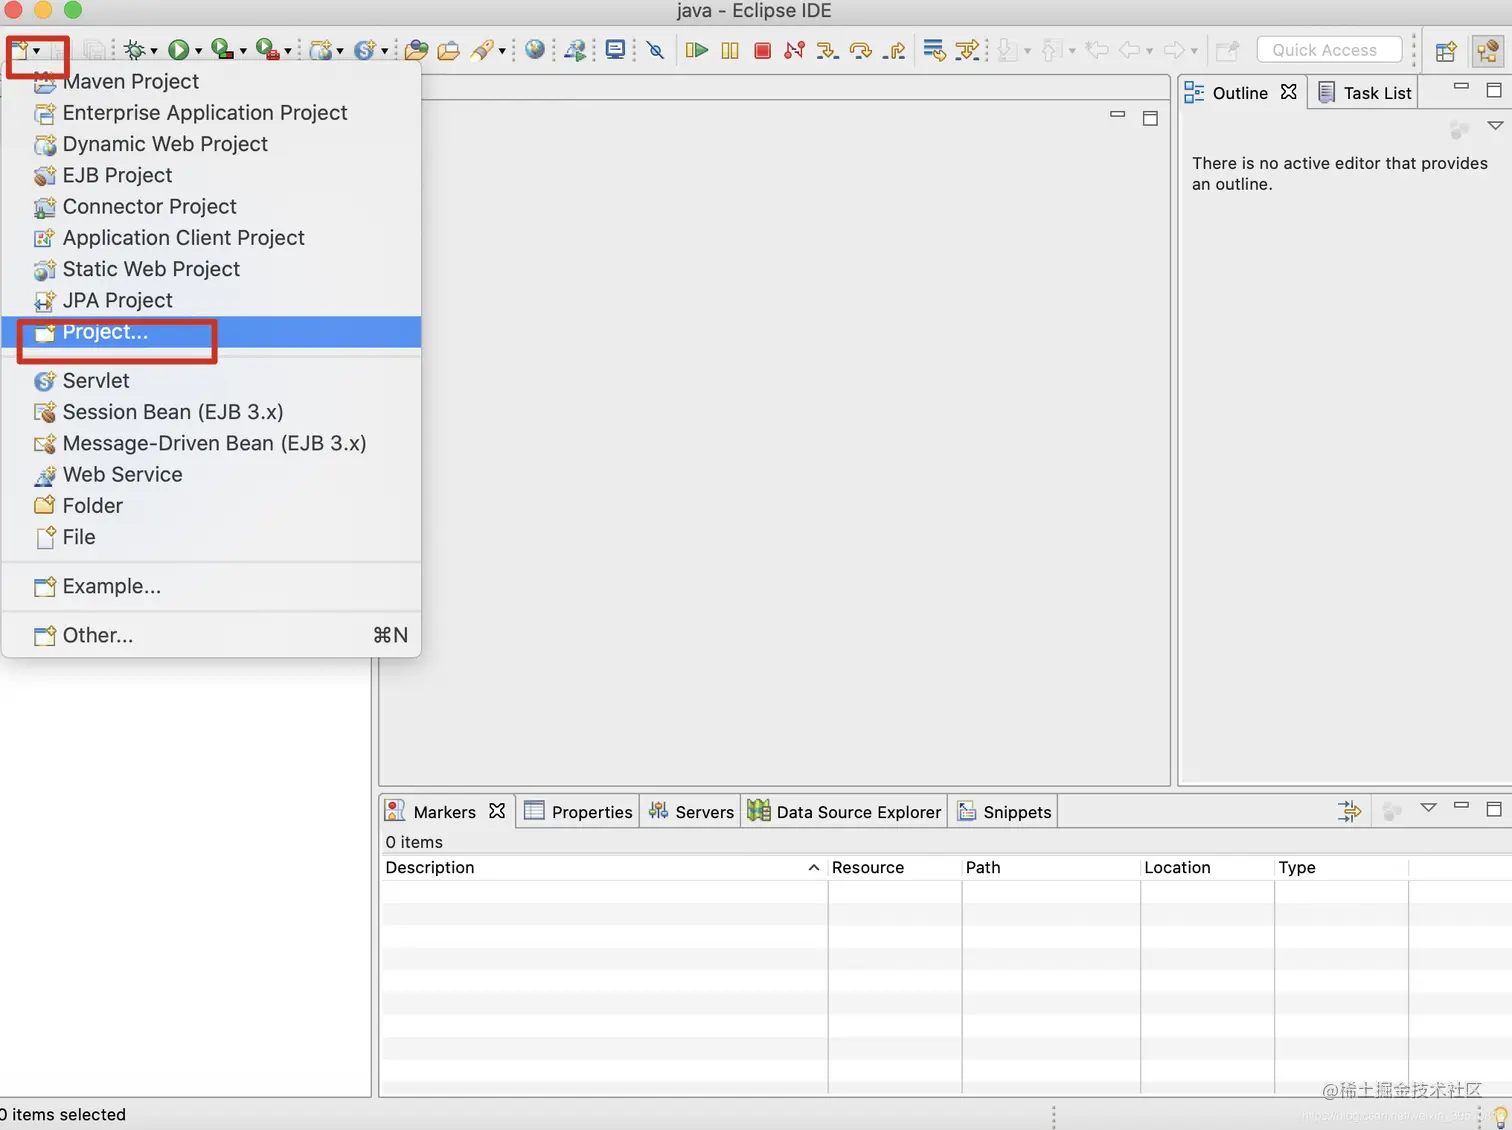
Task: Click the Resource column header
Action: (x=894, y=868)
